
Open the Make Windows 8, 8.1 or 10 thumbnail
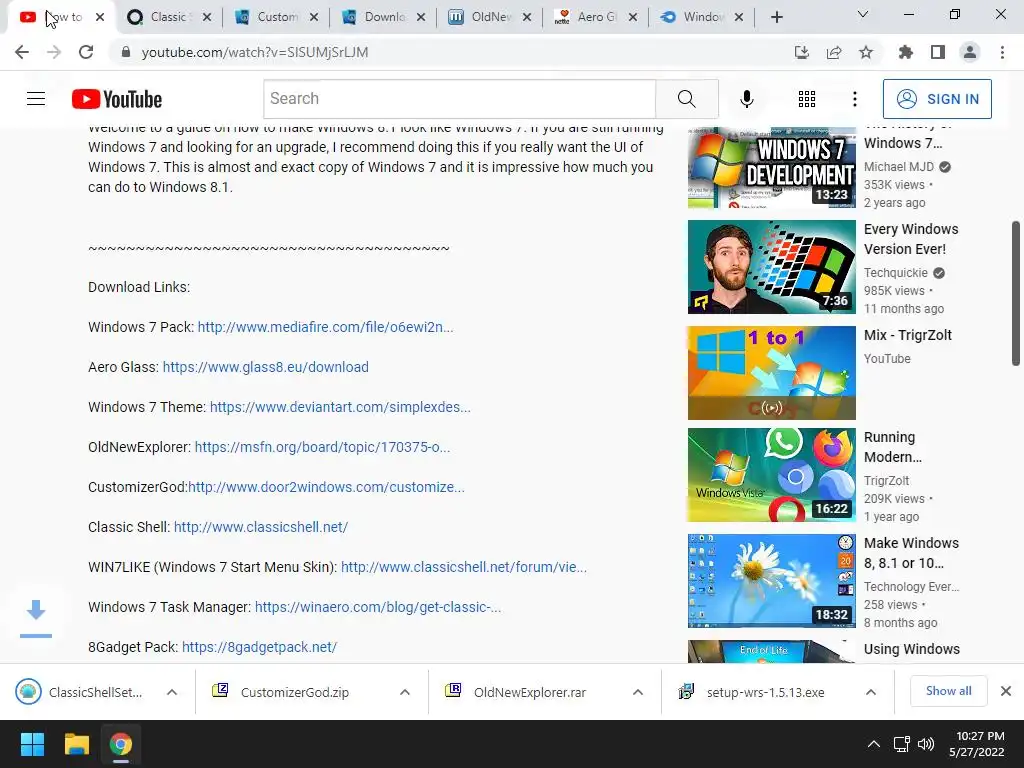pos(771,581)
